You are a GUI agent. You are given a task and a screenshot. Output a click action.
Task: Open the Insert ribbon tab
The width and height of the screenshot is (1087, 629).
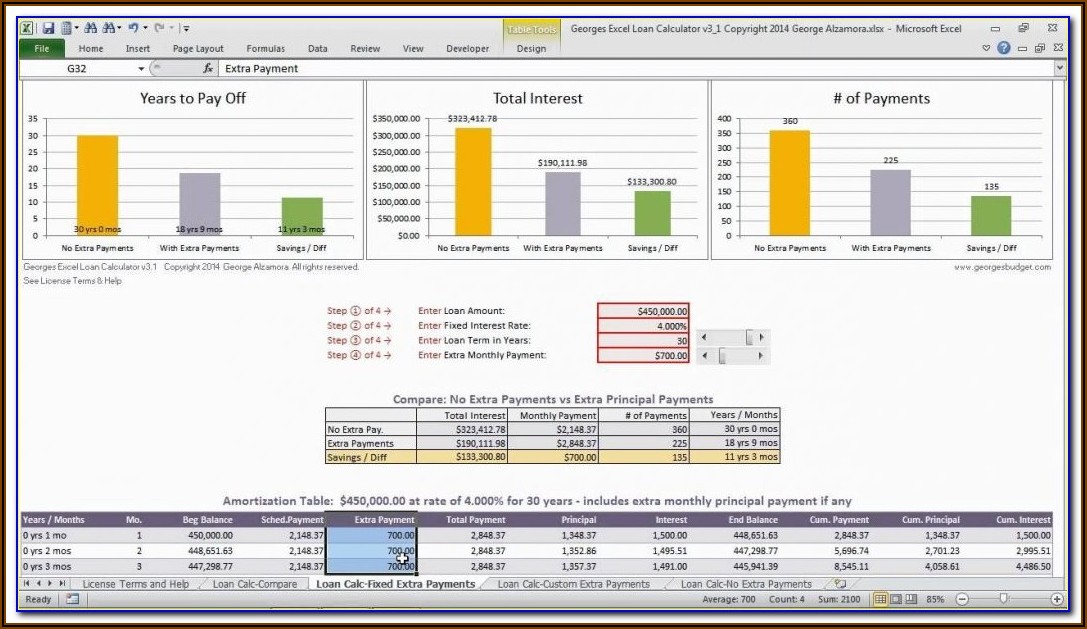138,49
